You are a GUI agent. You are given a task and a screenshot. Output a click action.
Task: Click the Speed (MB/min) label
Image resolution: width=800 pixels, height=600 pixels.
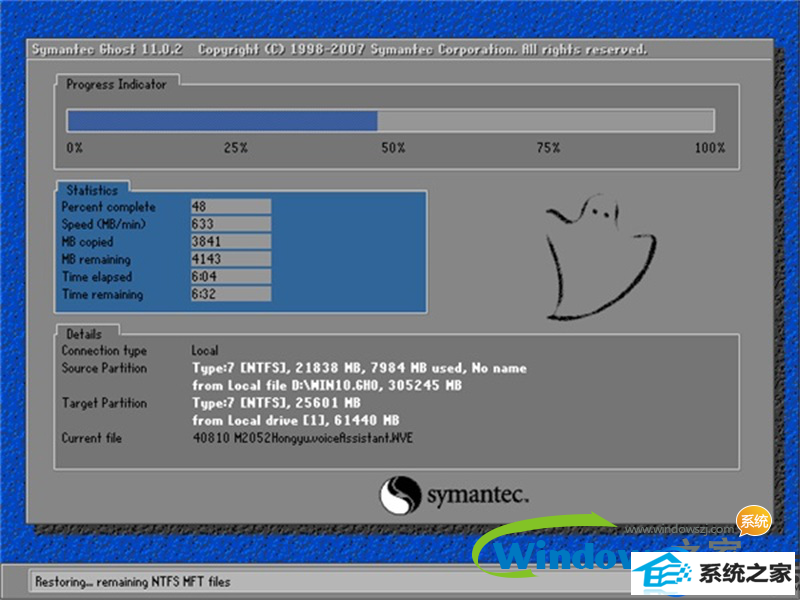point(104,224)
